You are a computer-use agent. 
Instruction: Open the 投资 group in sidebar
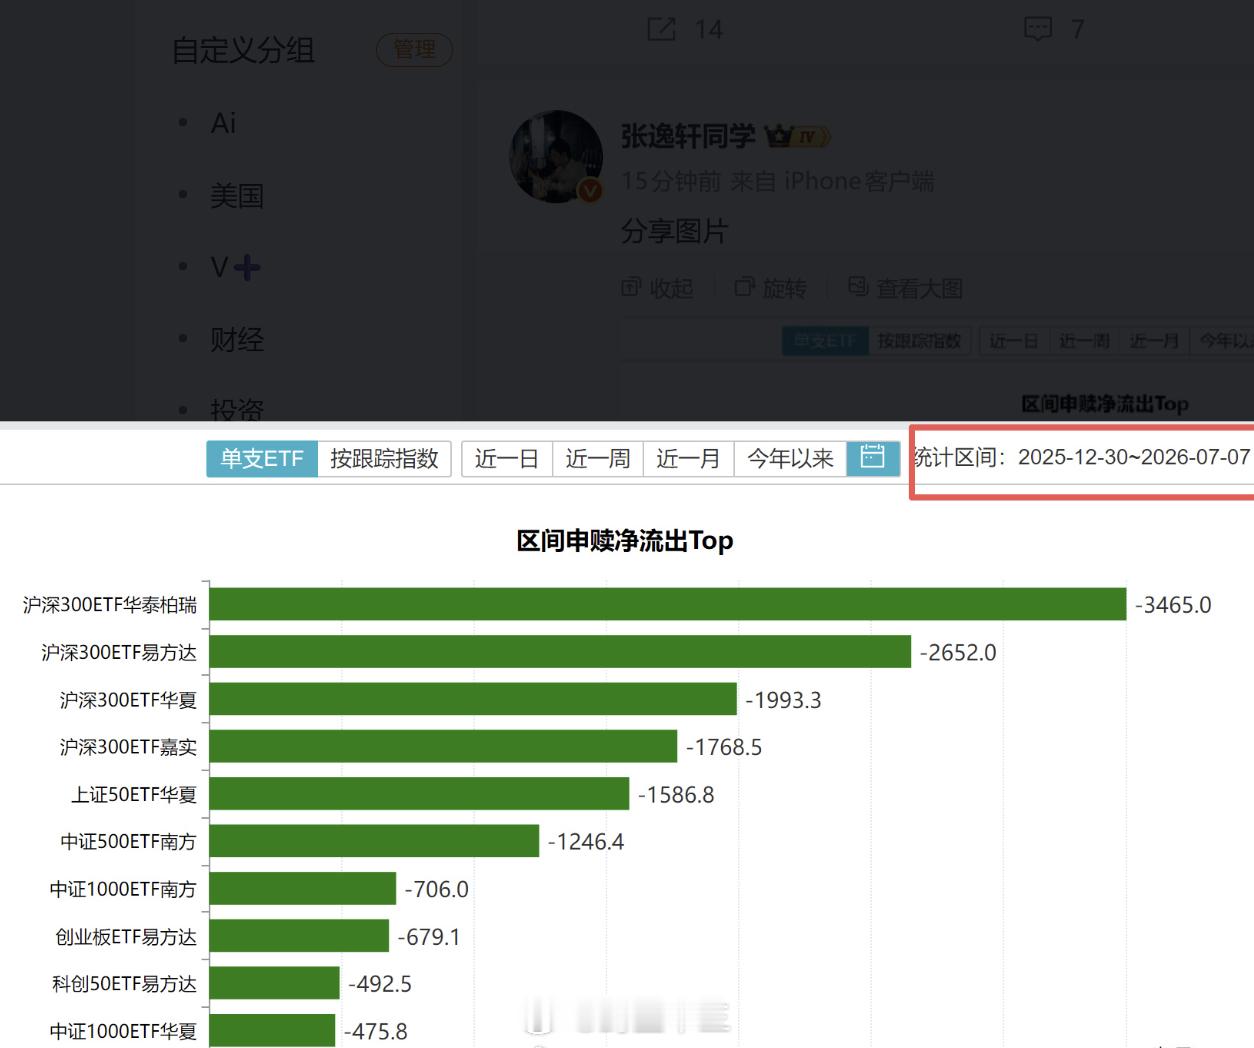(x=237, y=408)
